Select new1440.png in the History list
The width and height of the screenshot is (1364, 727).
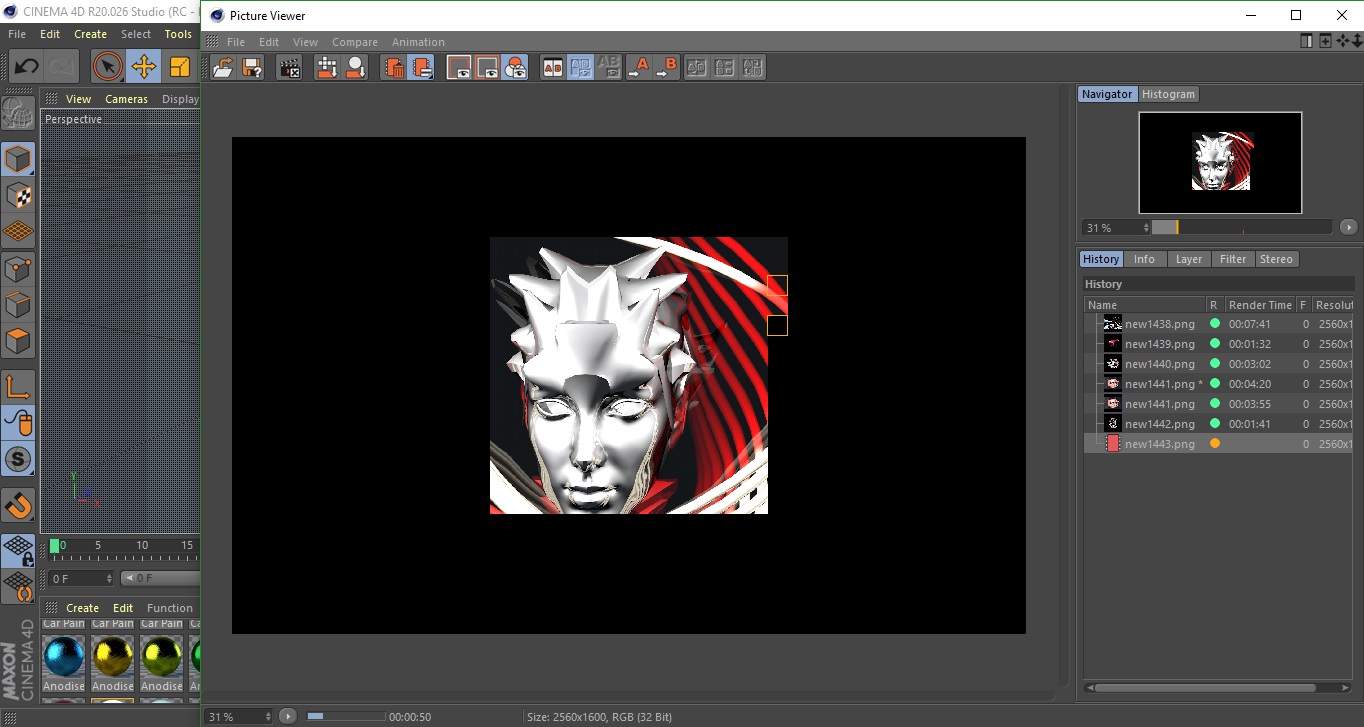coord(1159,364)
